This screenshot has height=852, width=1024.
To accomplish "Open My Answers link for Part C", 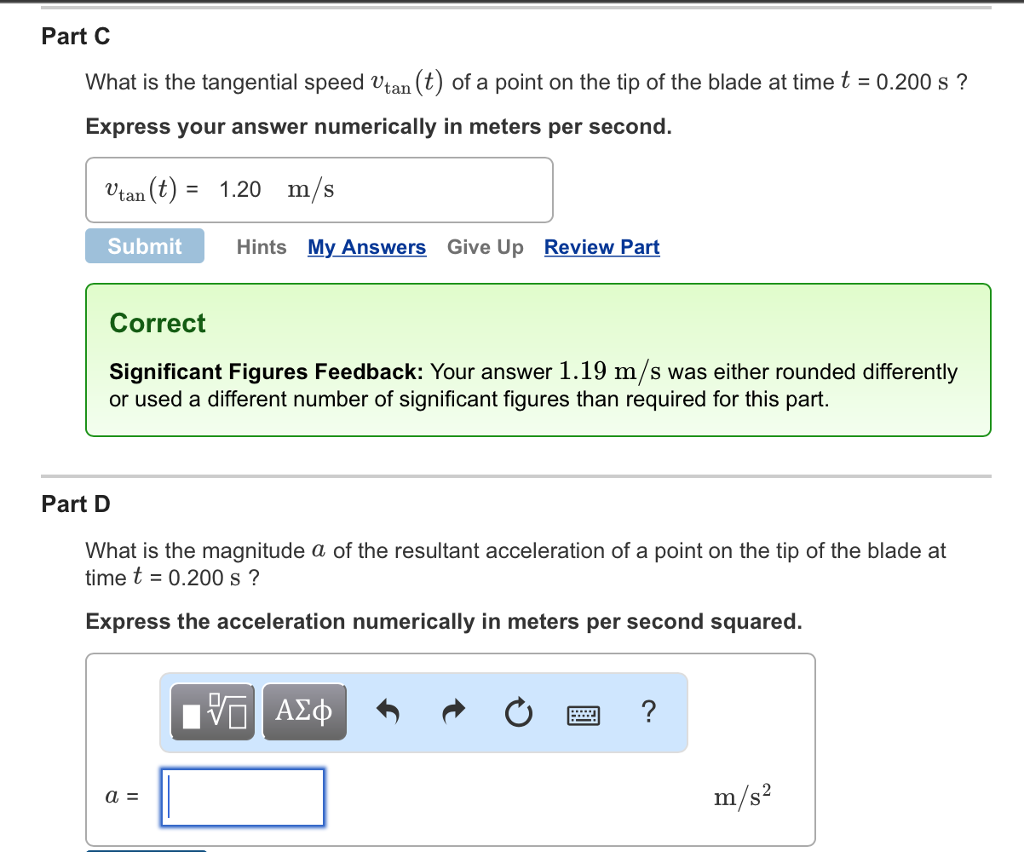I will coord(367,247).
